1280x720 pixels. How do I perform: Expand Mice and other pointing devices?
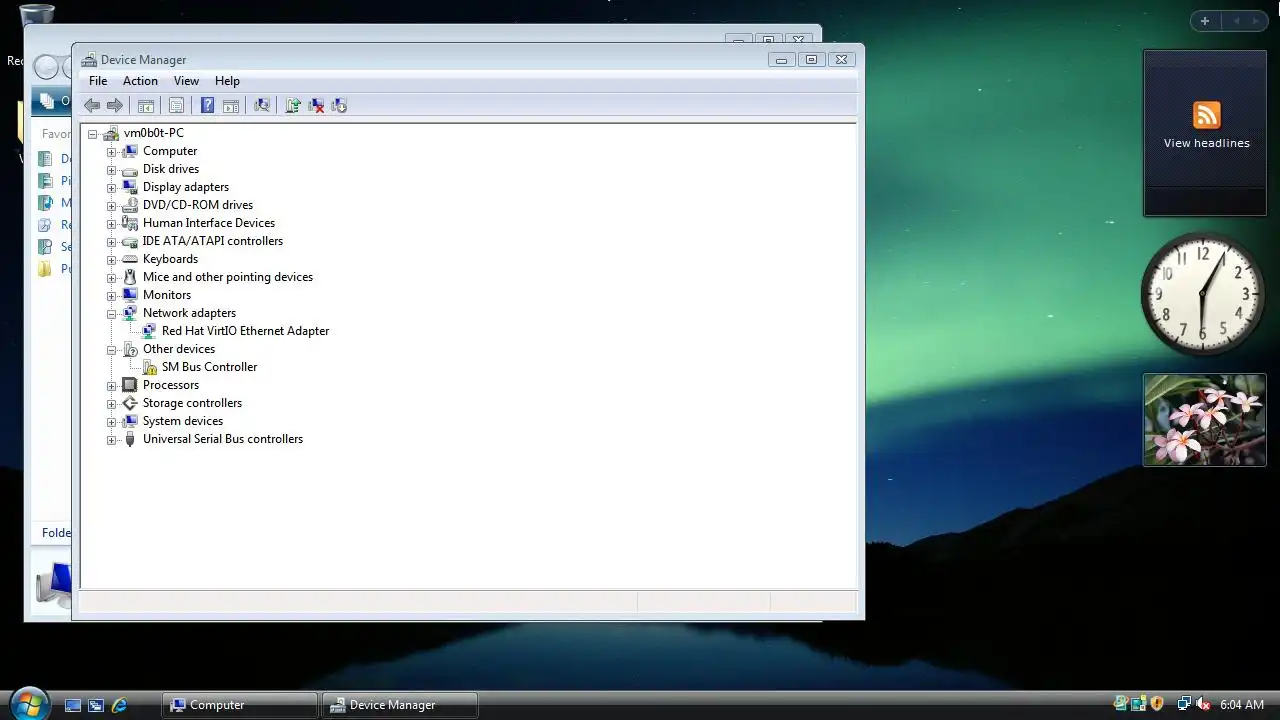pyautogui.click(x=112, y=278)
